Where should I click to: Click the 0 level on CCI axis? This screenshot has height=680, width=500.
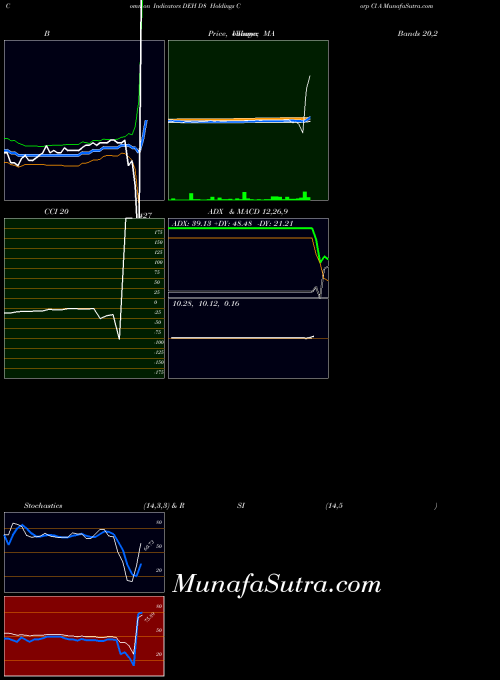tap(156, 302)
